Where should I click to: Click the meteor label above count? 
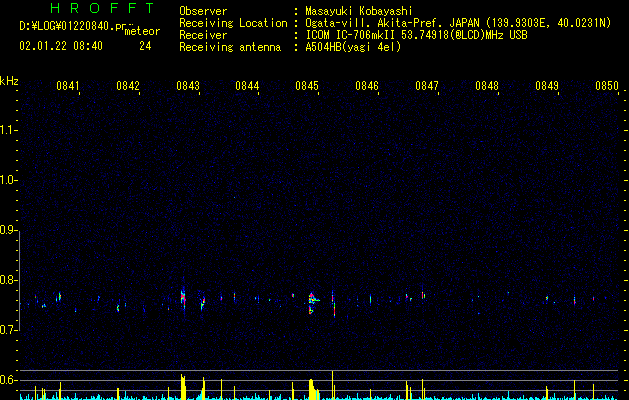point(142,31)
